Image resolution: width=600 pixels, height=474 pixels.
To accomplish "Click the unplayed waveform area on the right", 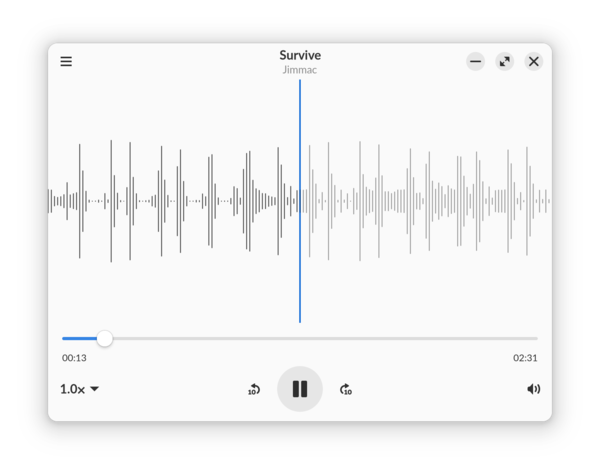I will click(426, 201).
